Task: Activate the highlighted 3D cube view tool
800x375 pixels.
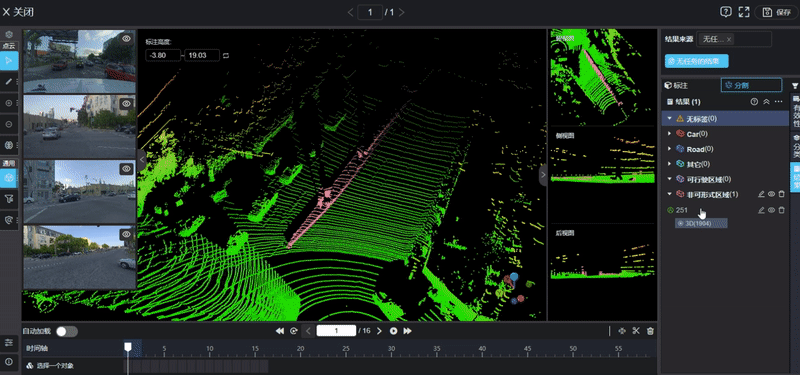Action: [x=9, y=178]
